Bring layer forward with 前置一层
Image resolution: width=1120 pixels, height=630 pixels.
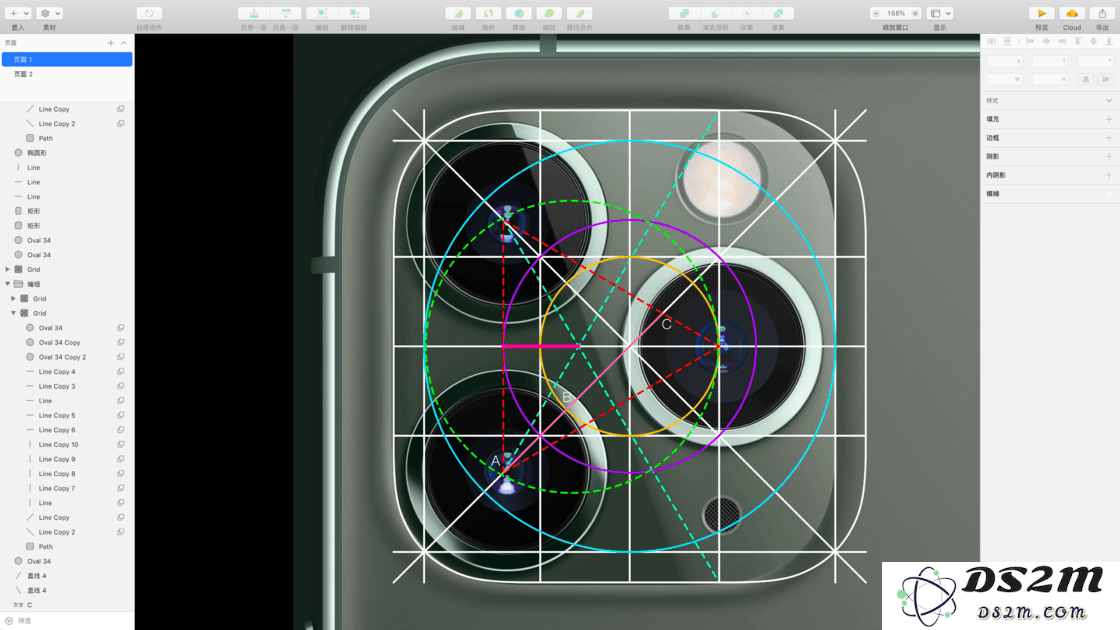[254, 14]
